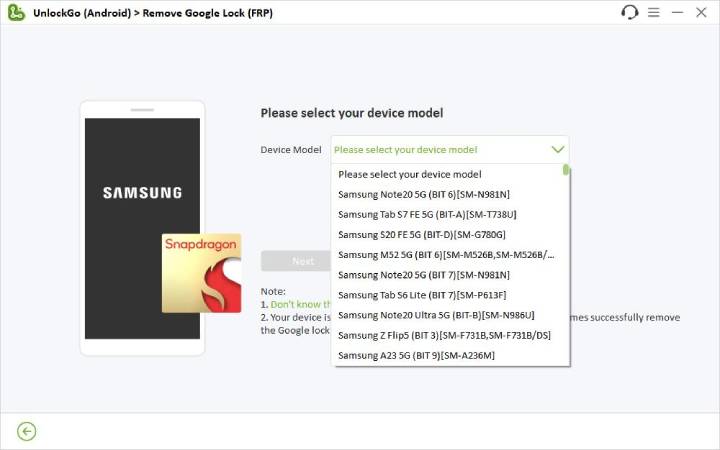The height and width of the screenshot is (450, 720).
Task: Open the headset support icon
Action: 630,12
